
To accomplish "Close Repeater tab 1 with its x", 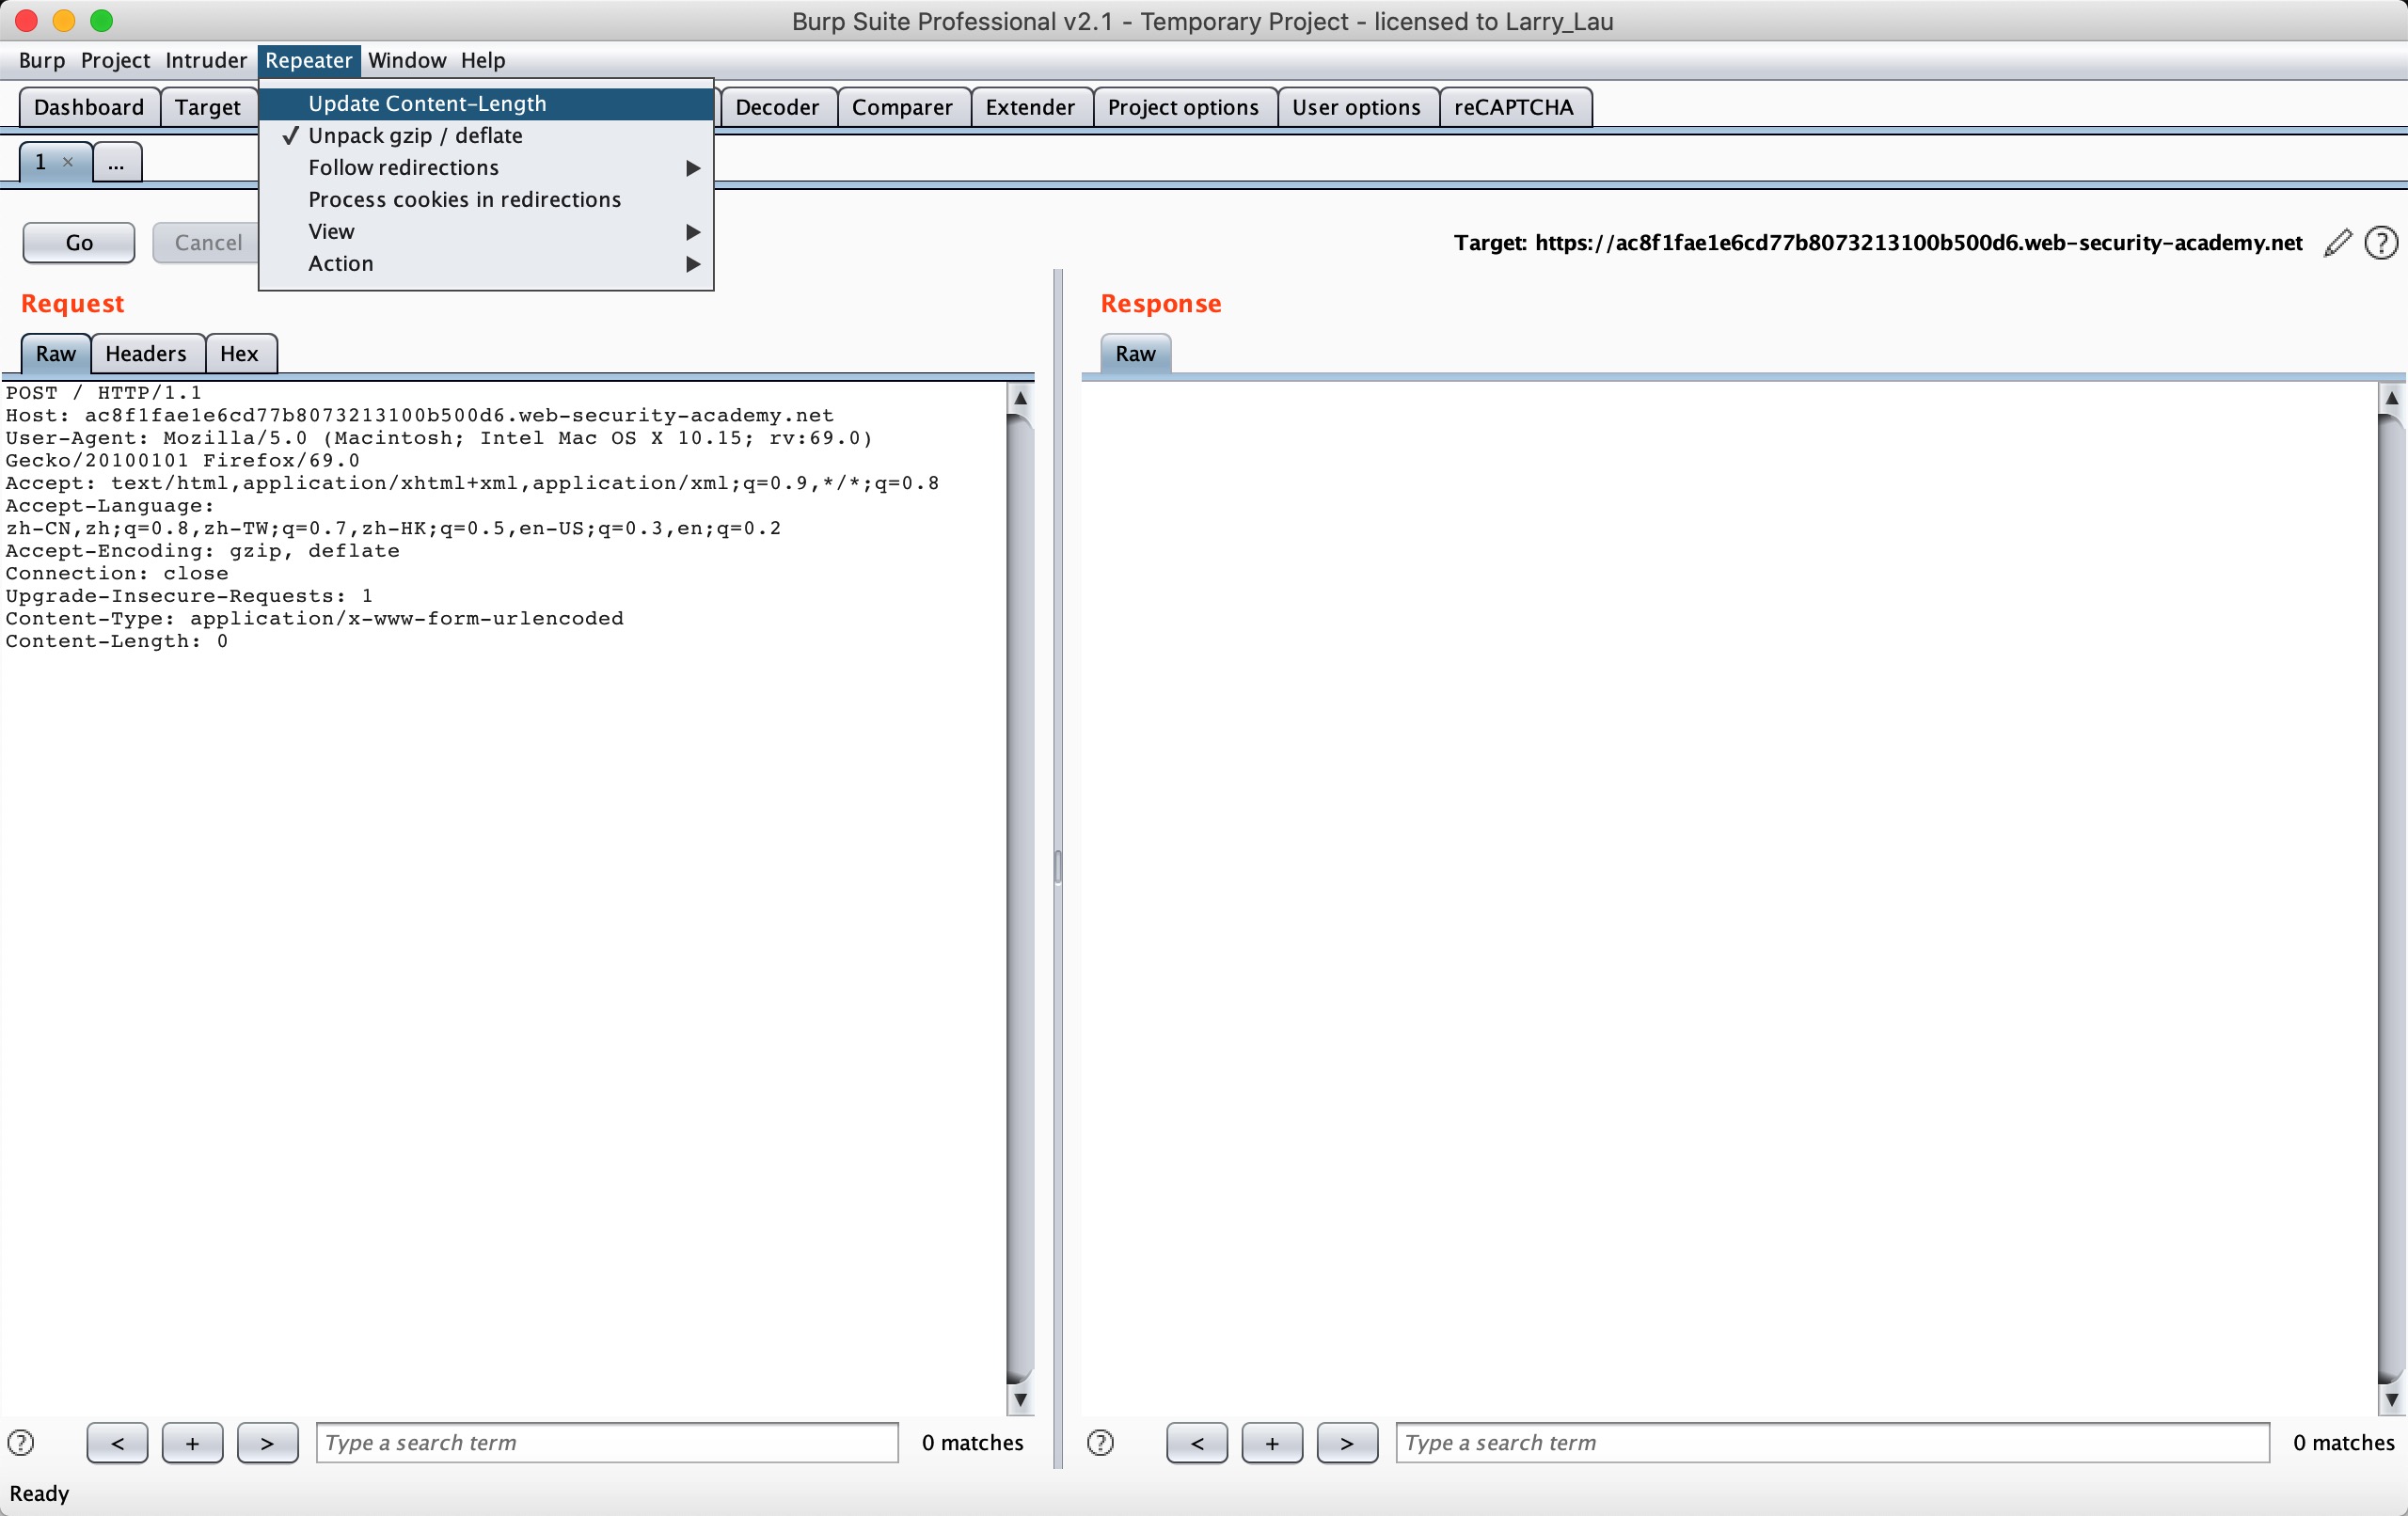I will [x=68, y=162].
